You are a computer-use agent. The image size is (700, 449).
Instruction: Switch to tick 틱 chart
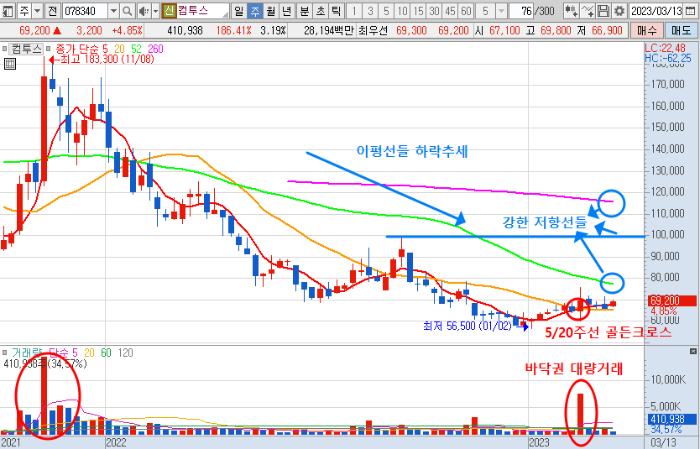[337, 11]
